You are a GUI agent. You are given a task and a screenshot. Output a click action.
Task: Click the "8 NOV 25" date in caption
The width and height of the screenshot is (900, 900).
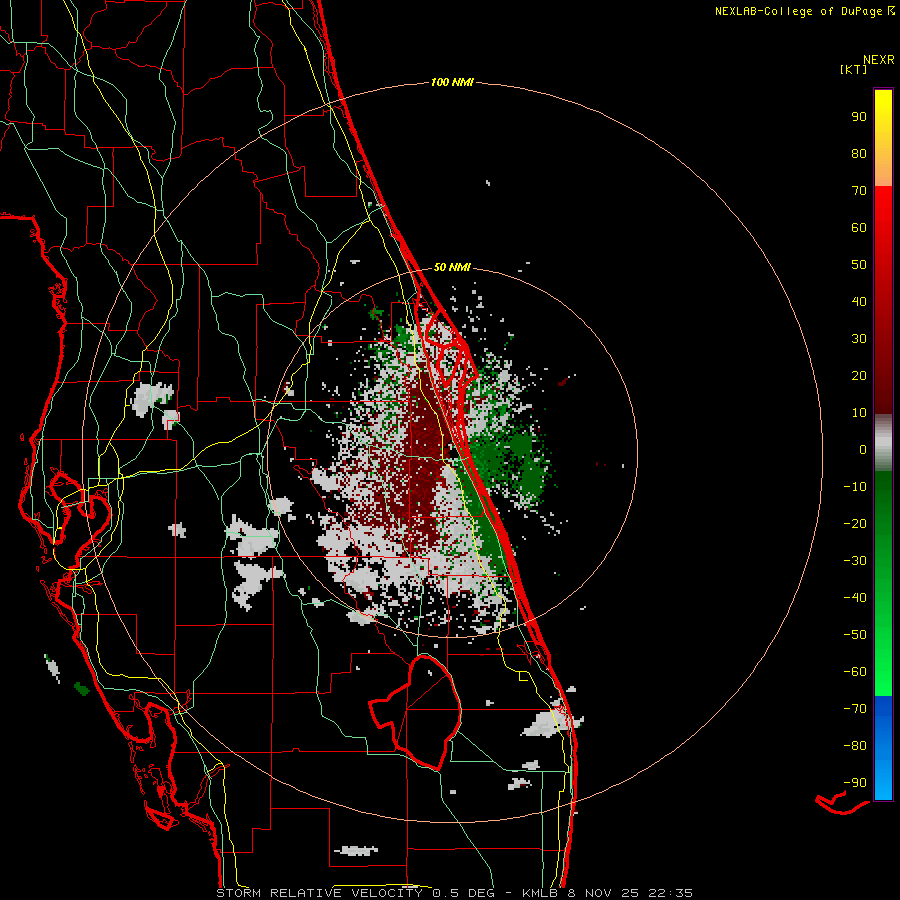pyautogui.click(x=603, y=893)
